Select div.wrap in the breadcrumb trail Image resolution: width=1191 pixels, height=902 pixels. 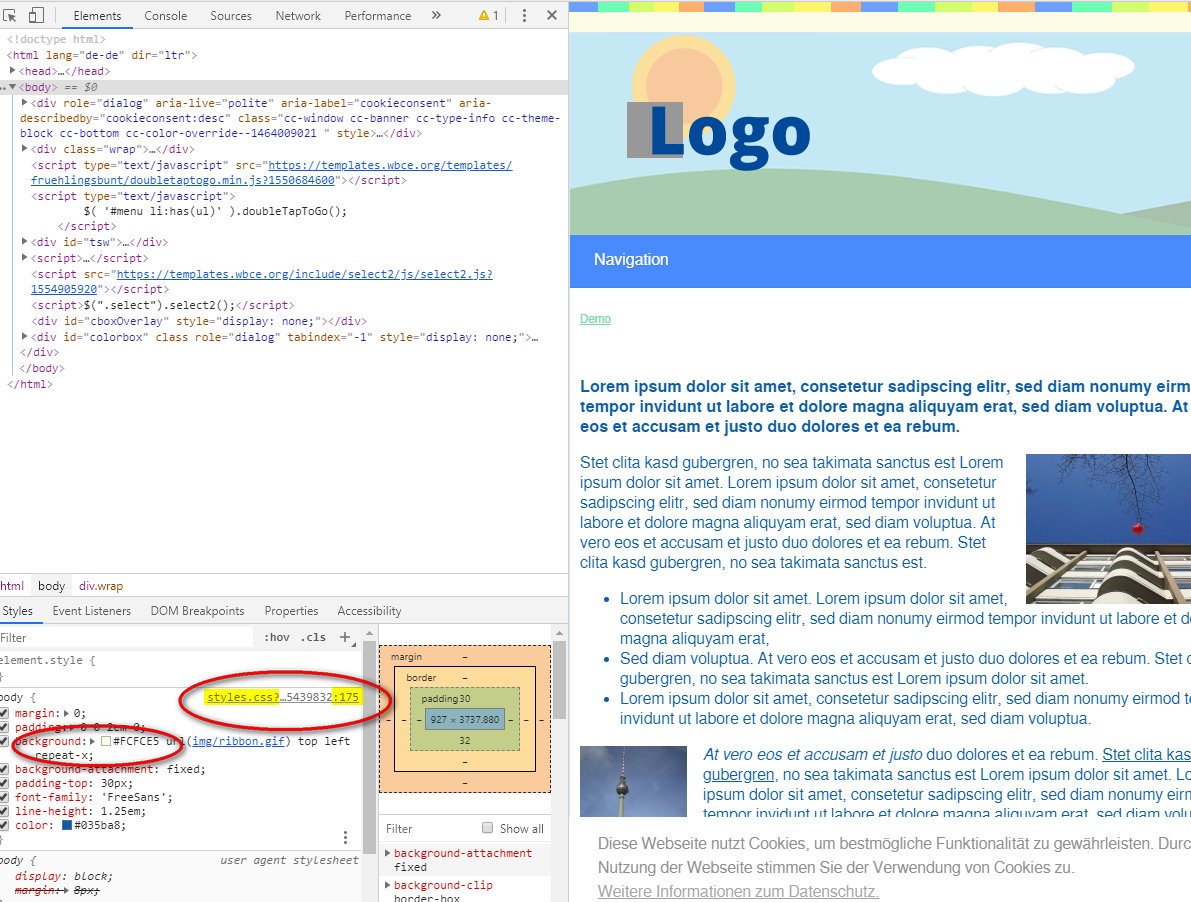point(101,585)
